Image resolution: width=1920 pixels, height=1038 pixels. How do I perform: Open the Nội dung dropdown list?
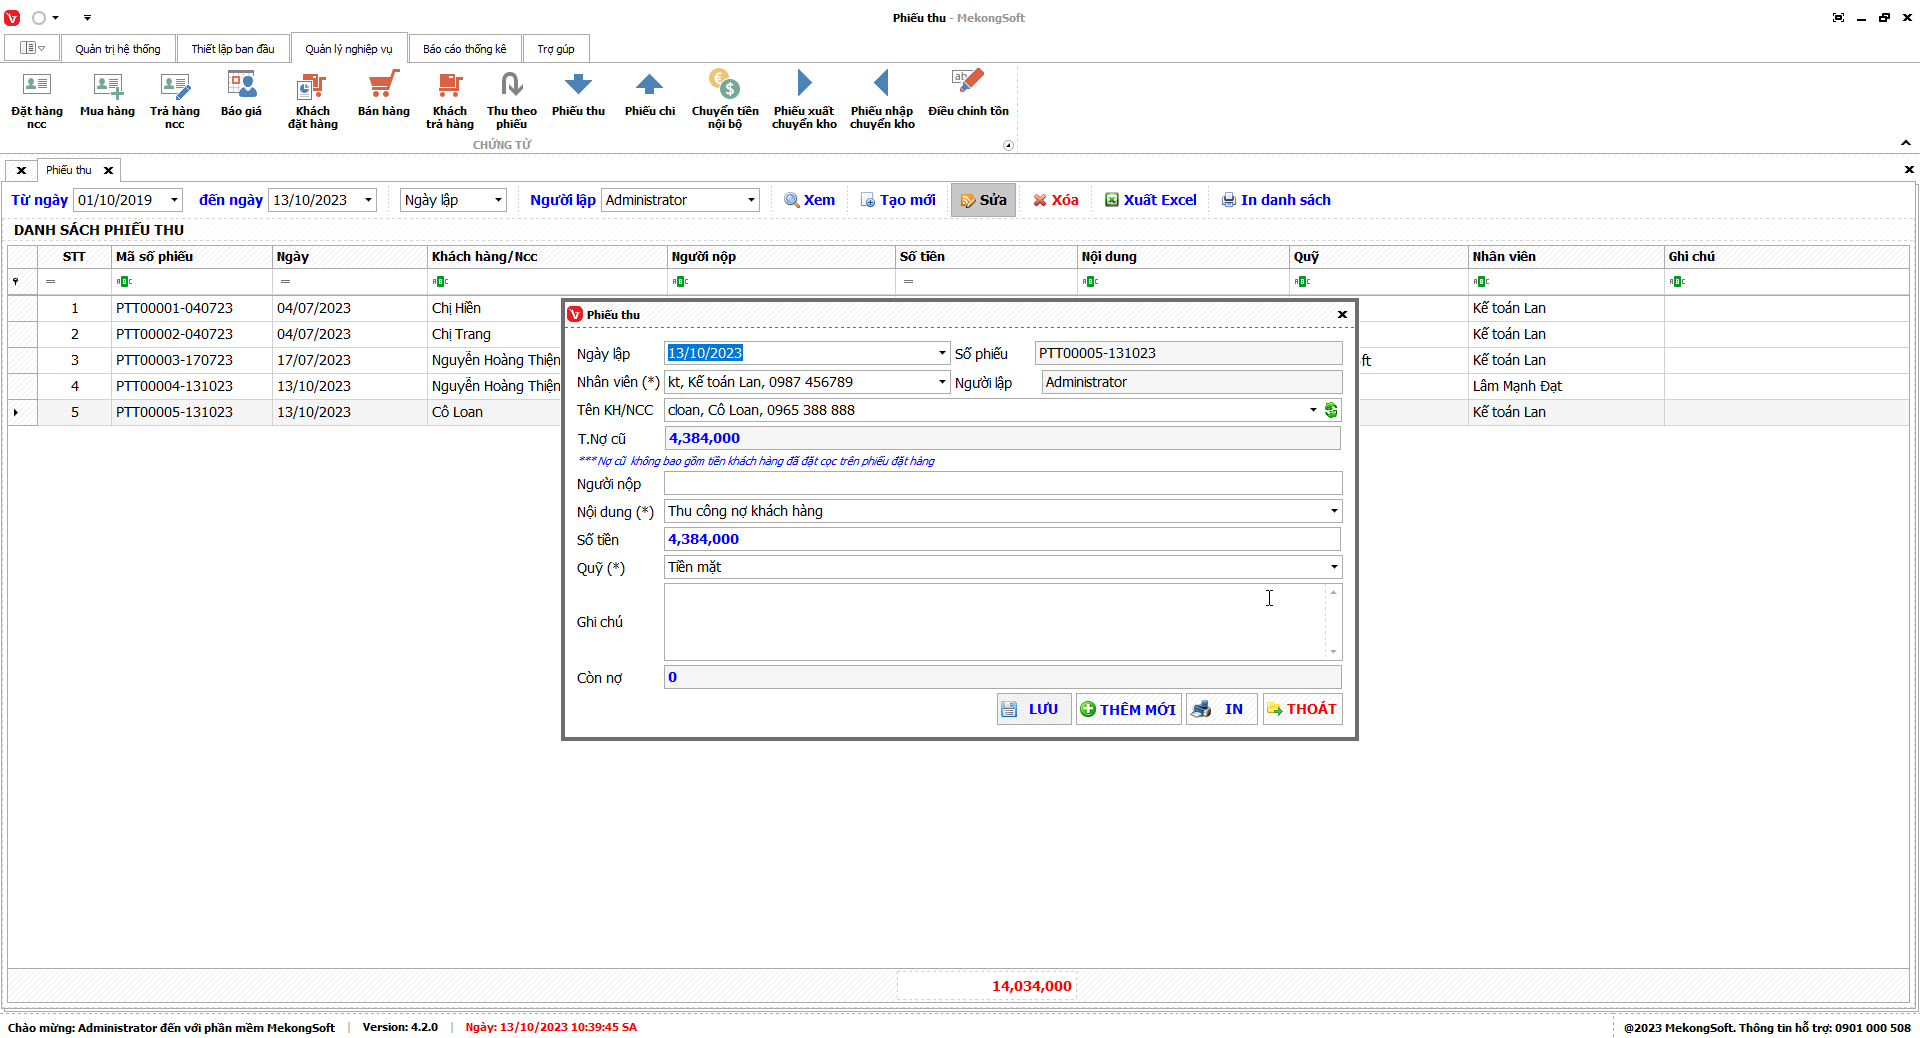point(1333,511)
